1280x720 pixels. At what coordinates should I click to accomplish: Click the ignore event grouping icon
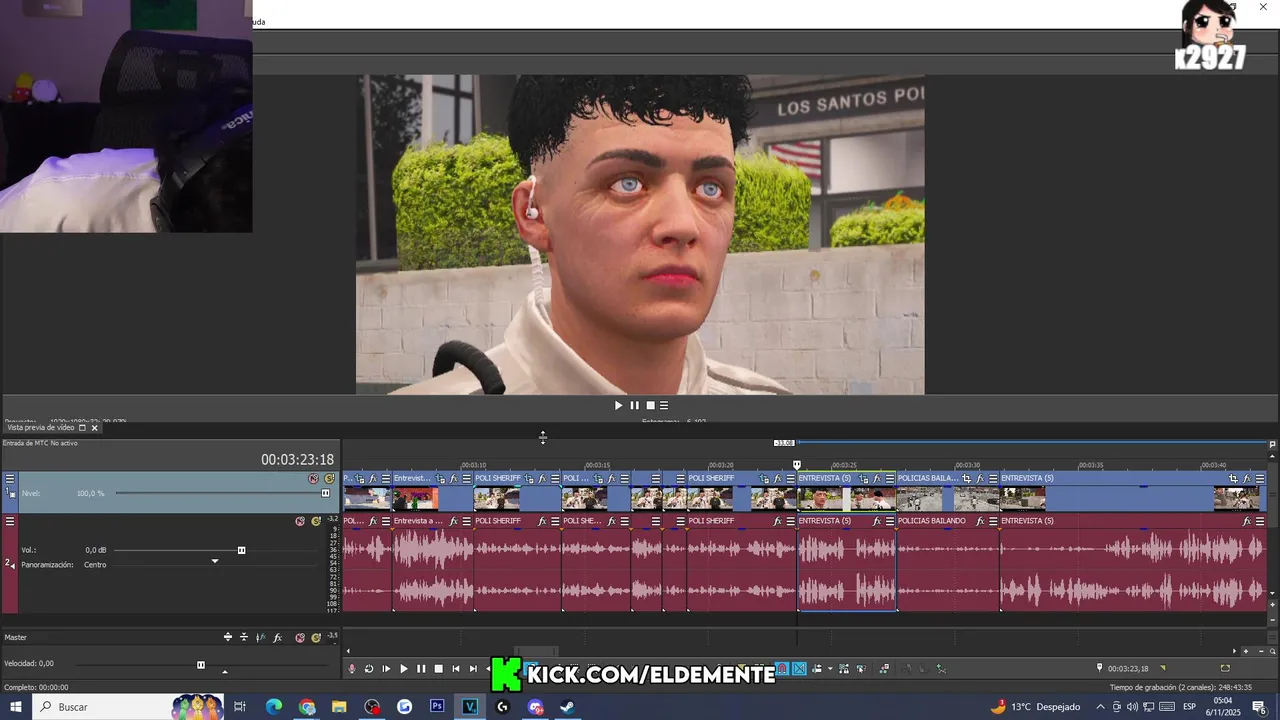coord(861,669)
